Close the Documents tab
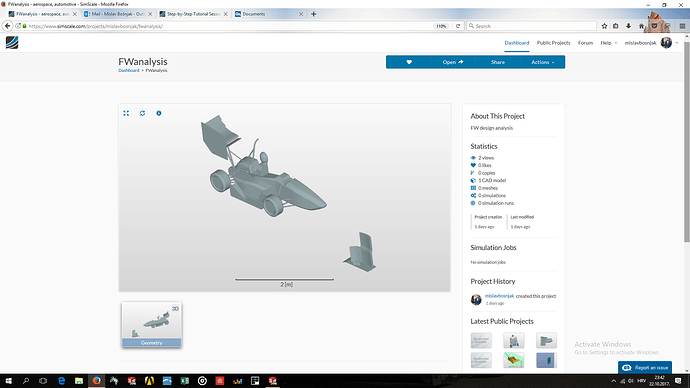The width and height of the screenshot is (690, 388). click(x=301, y=14)
